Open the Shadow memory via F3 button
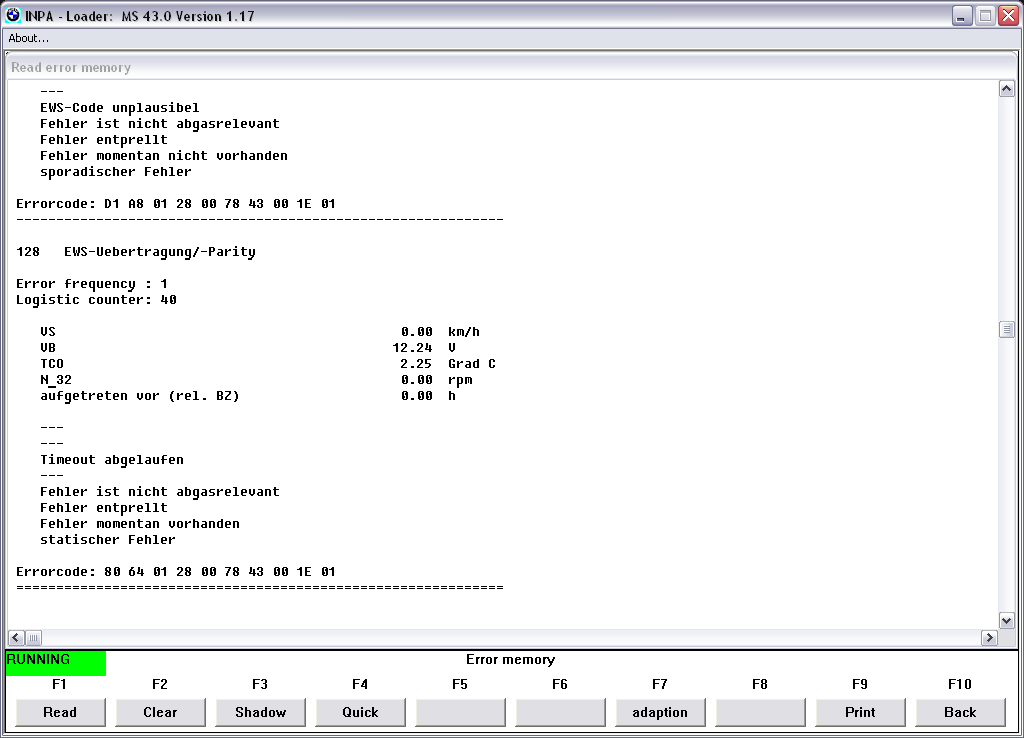 pyautogui.click(x=260, y=712)
